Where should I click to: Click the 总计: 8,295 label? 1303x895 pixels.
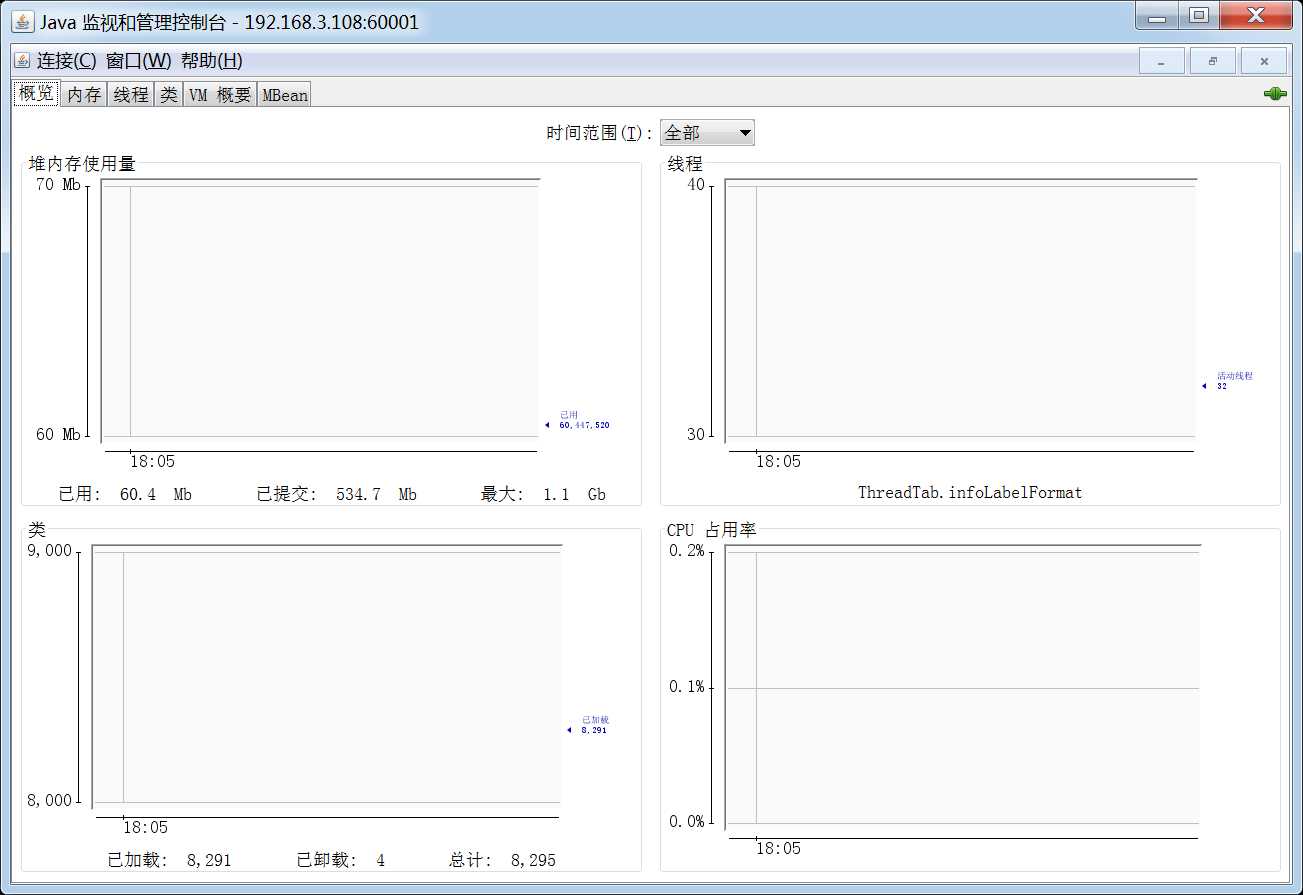[502, 860]
